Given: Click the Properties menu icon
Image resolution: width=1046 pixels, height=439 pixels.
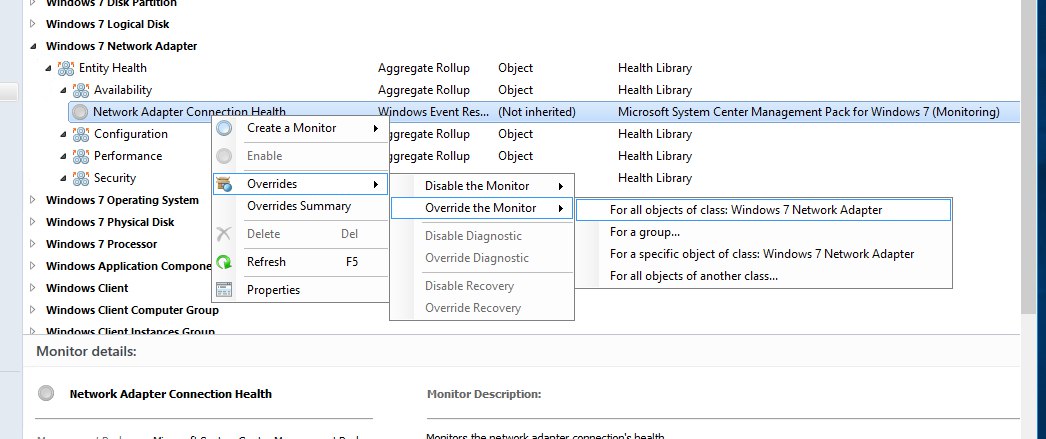Looking at the screenshot, I should click(224, 290).
